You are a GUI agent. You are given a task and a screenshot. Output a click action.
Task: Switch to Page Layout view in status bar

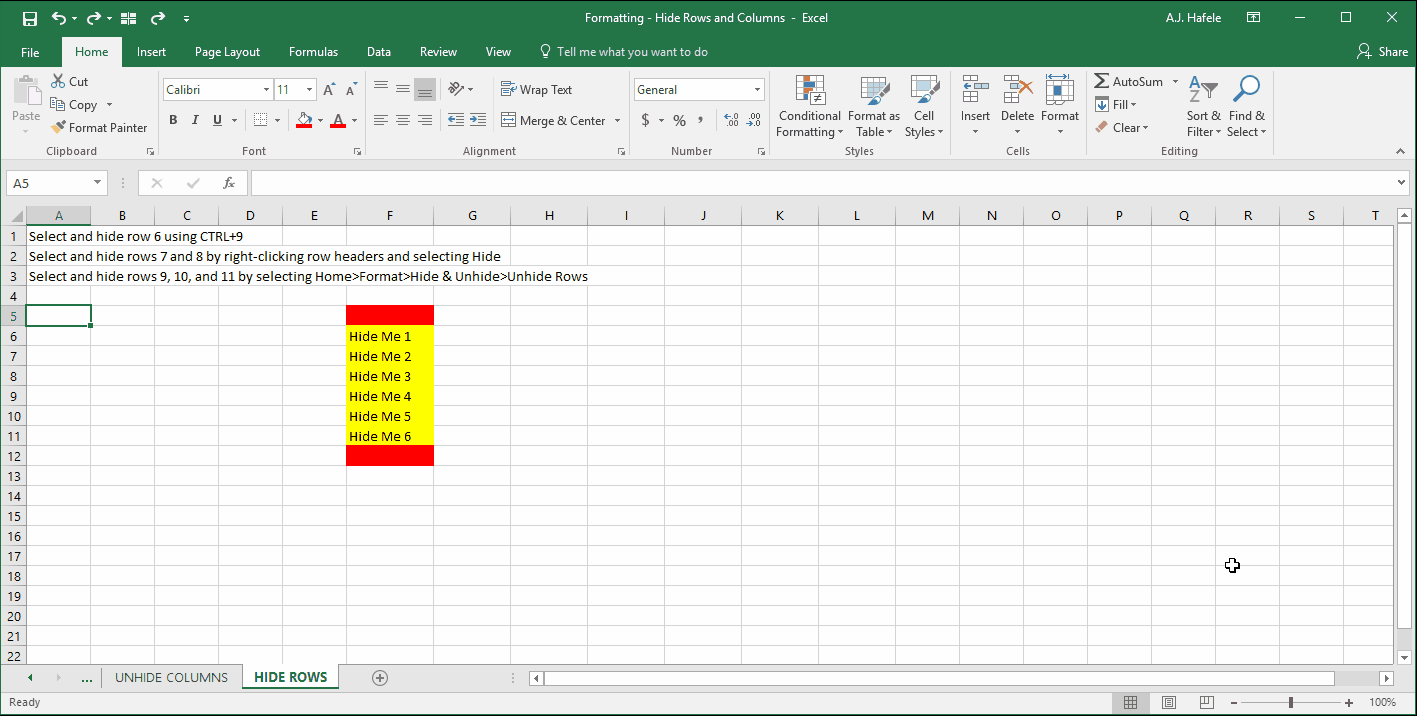(1168, 702)
